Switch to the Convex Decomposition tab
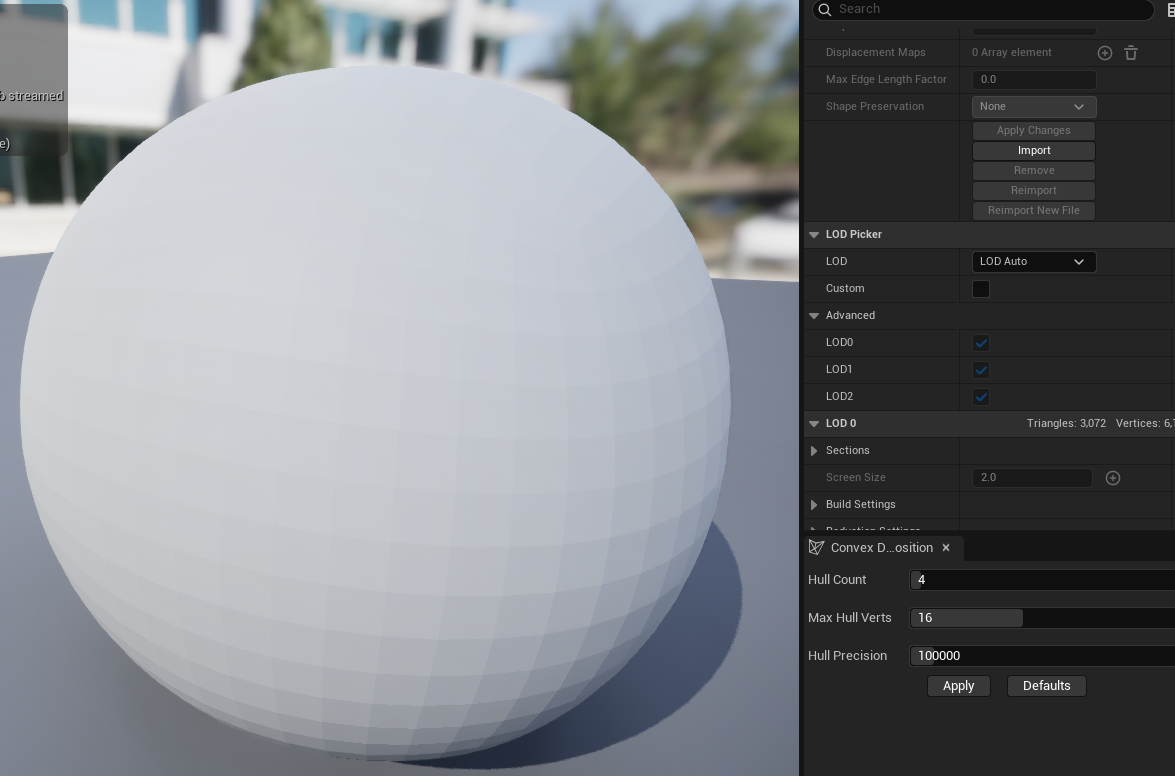The width and height of the screenshot is (1175, 776). [x=881, y=548]
